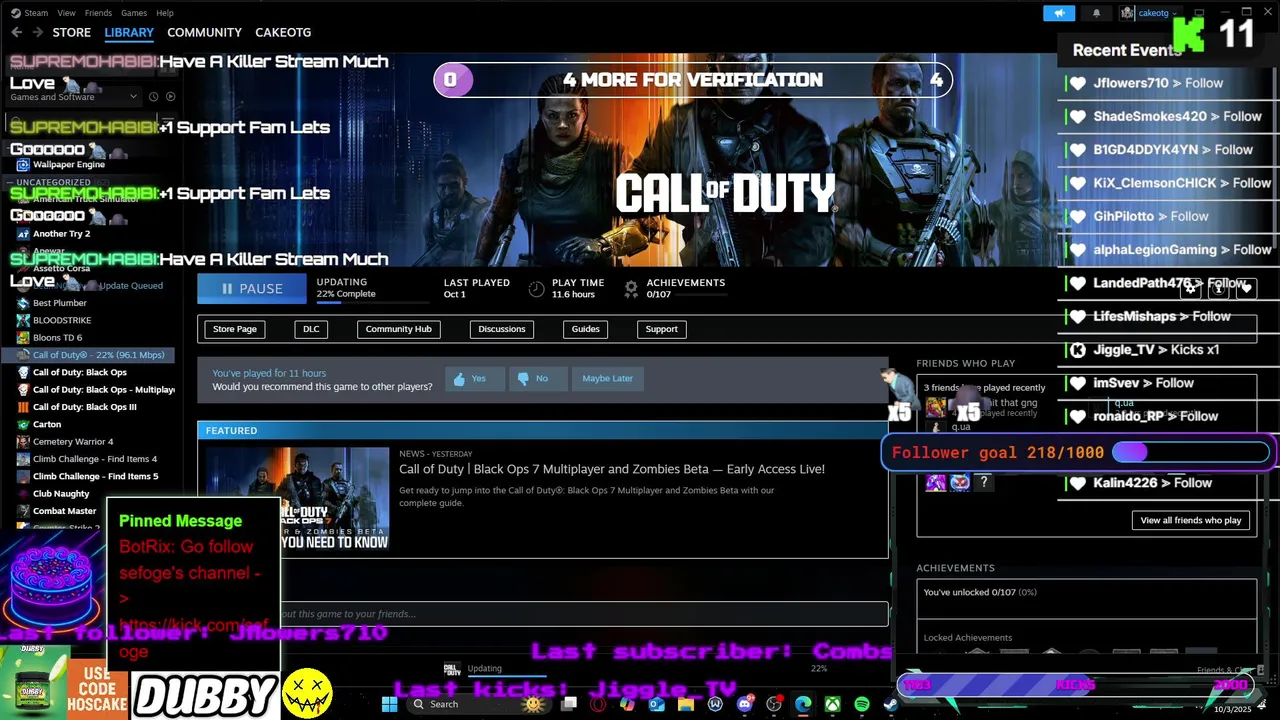Switch to the LIBRARY tab
Viewport: 1280px width, 720px height.
click(129, 32)
